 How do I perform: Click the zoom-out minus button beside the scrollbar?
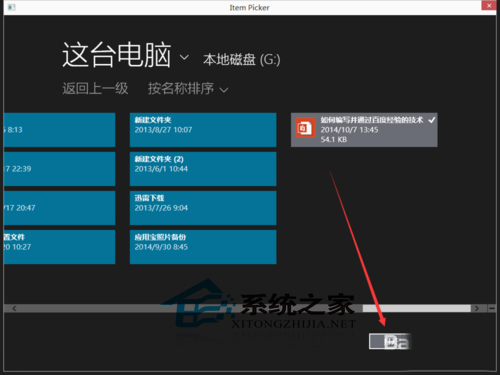pos(492,308)
